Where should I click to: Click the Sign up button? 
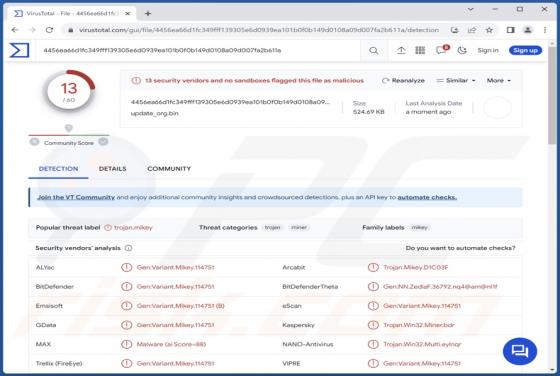click(x=525, y=50)
